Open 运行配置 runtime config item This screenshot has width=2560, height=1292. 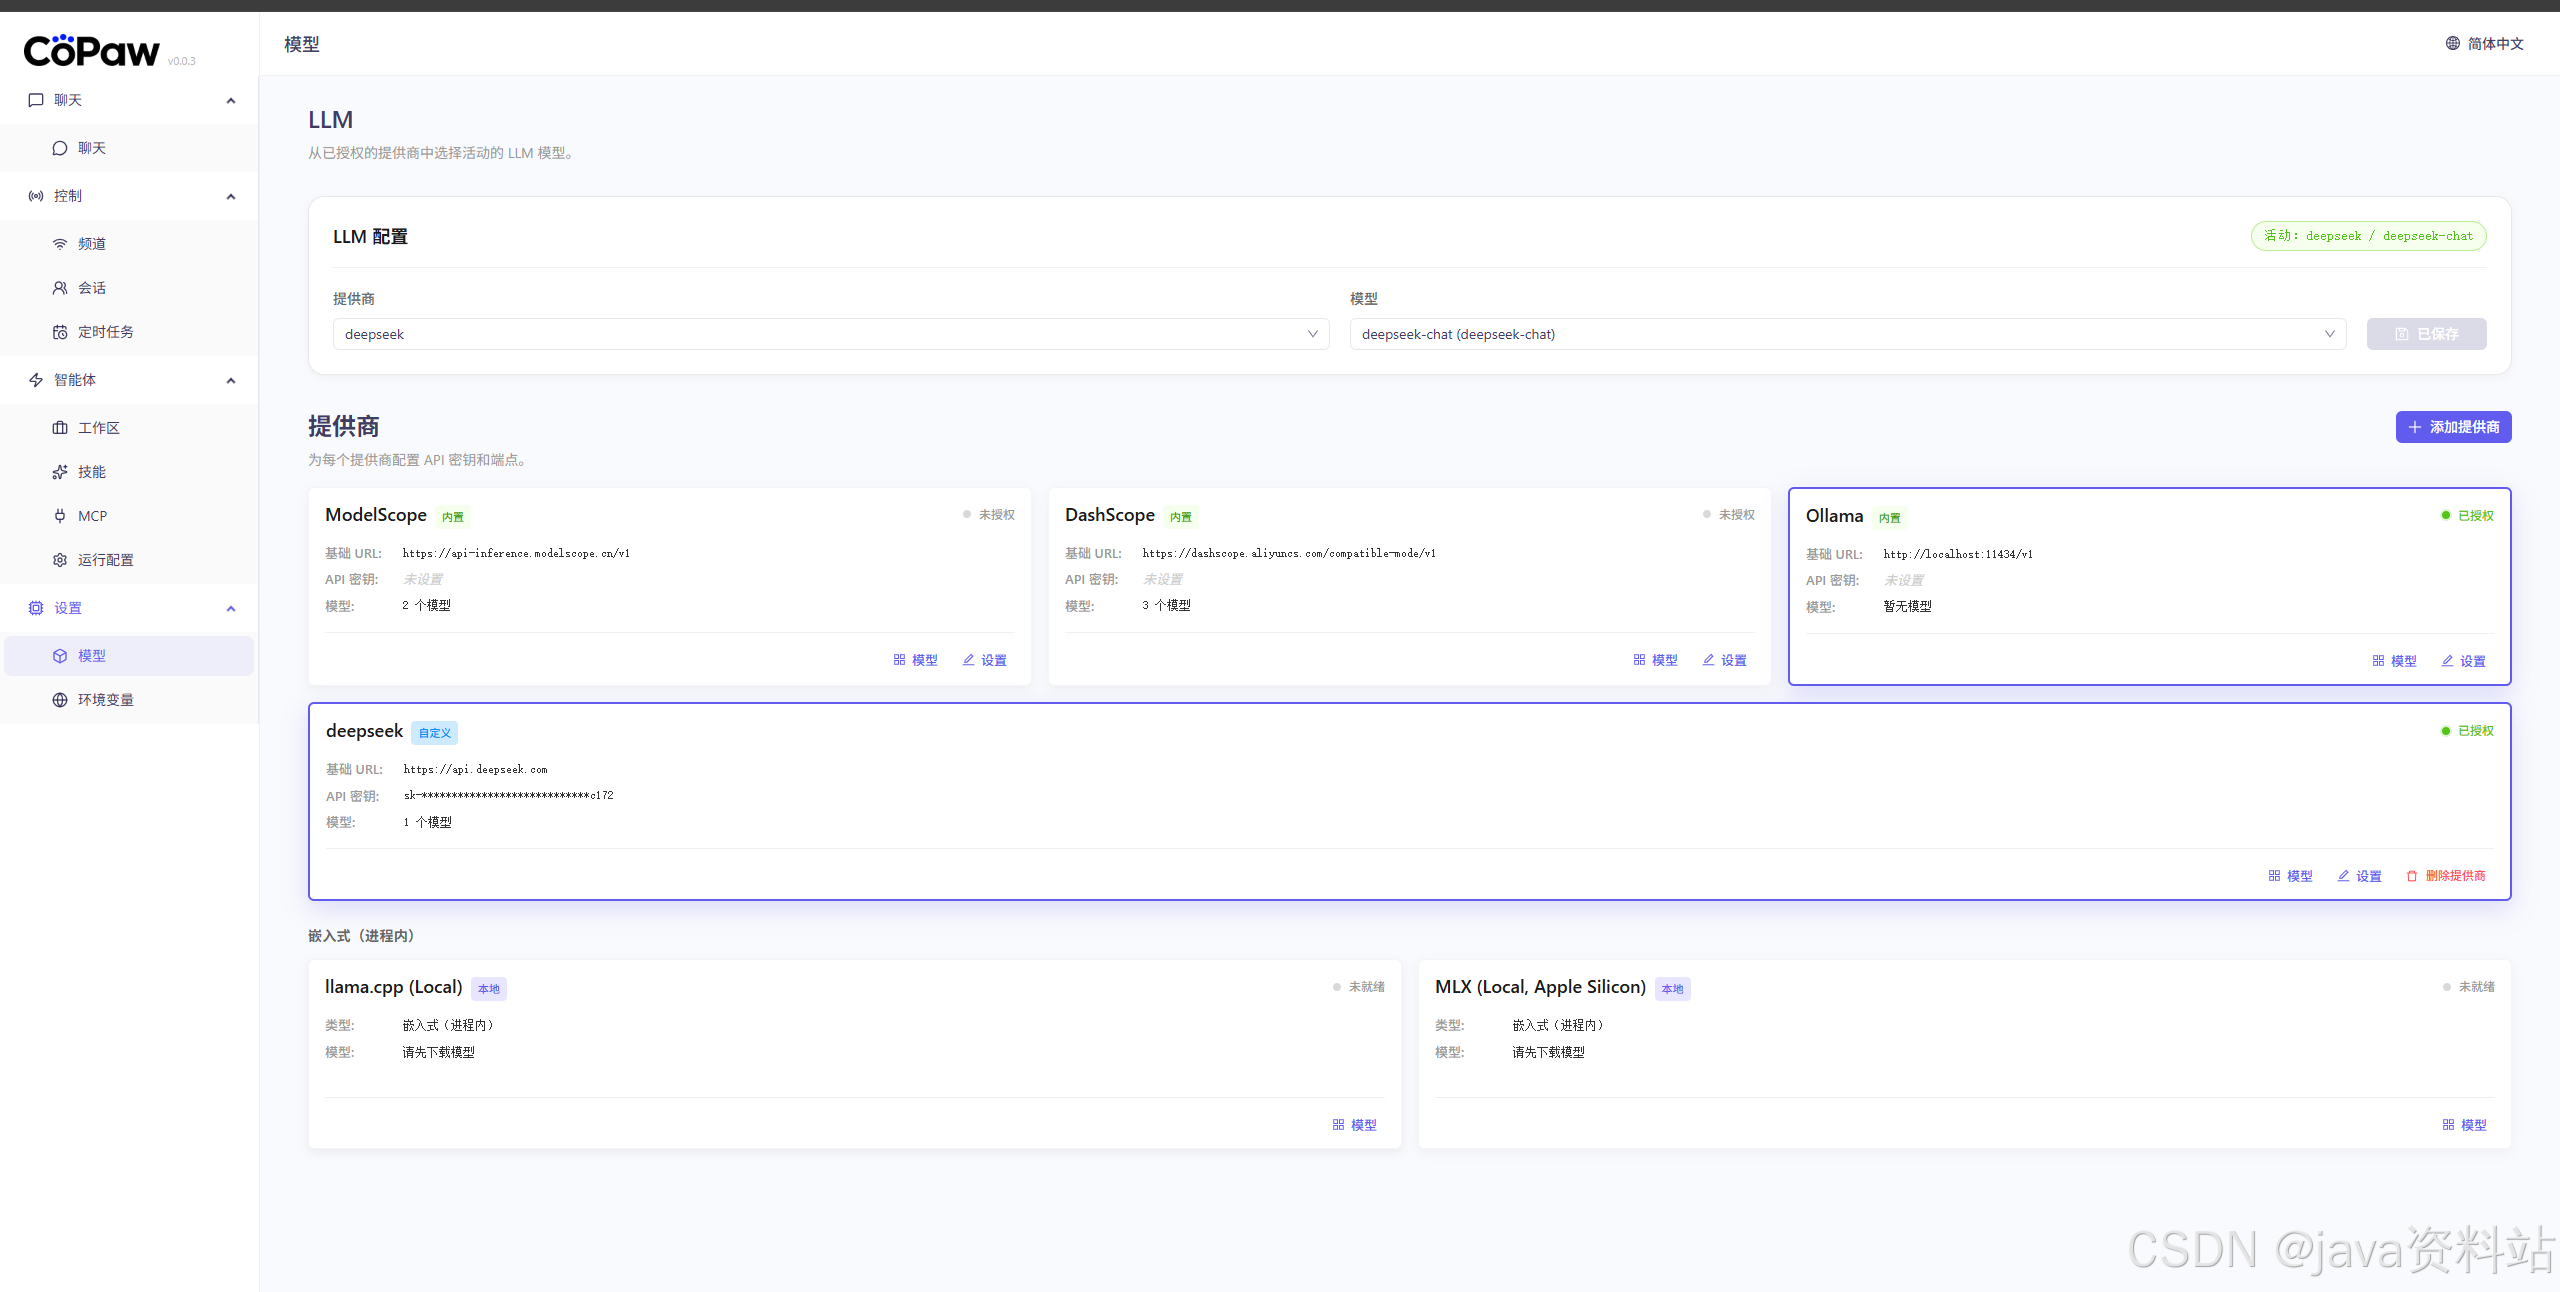coord(105,560)
